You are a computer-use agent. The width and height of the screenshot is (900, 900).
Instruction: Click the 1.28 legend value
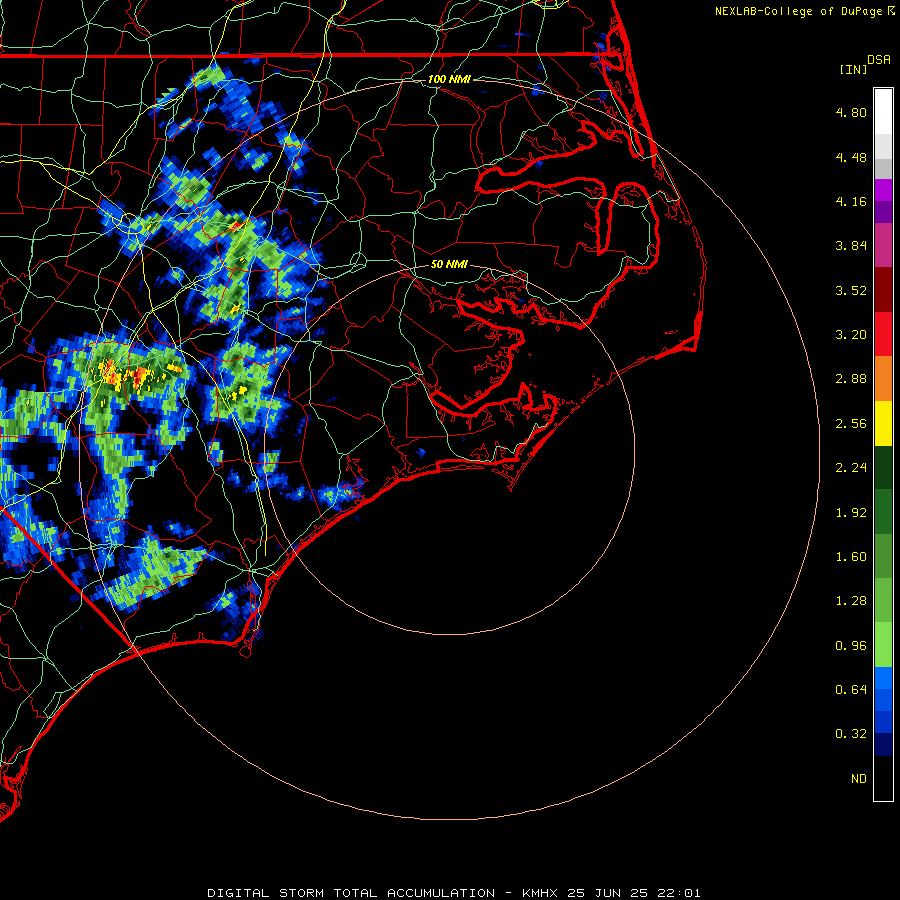[851, 600]
